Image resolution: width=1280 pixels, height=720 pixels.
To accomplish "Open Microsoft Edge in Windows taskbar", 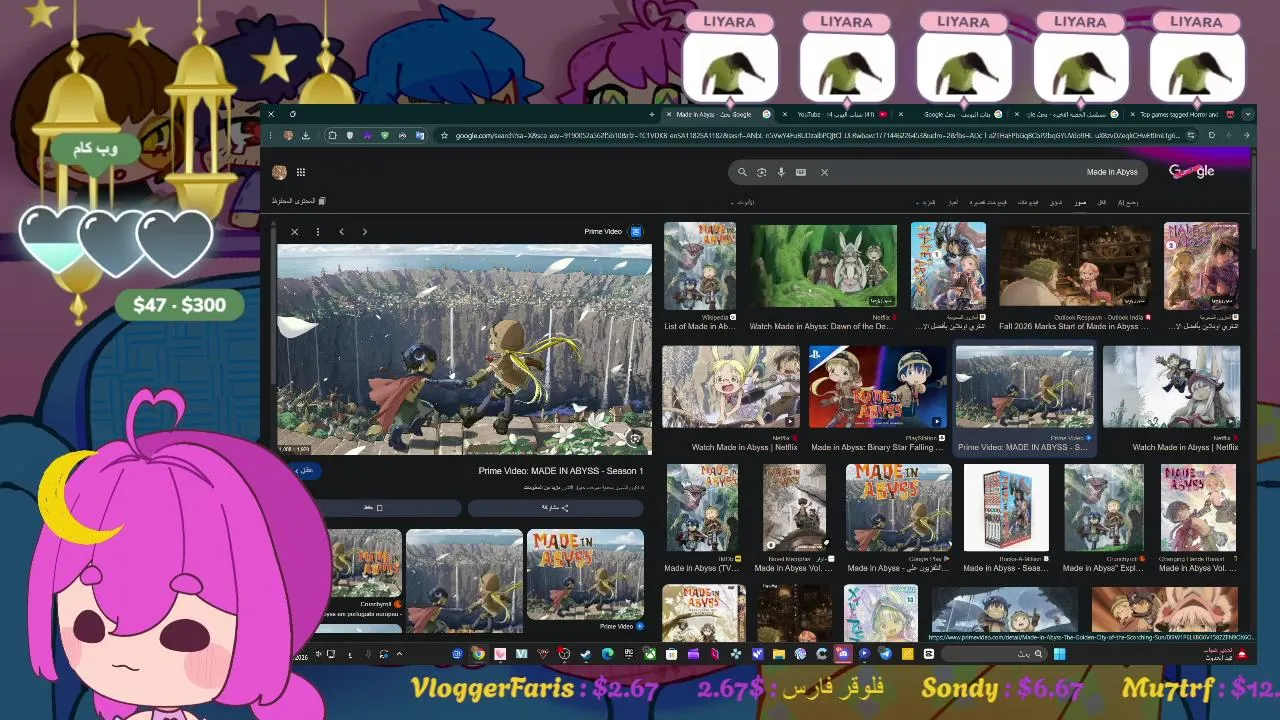I will (608, 654).
